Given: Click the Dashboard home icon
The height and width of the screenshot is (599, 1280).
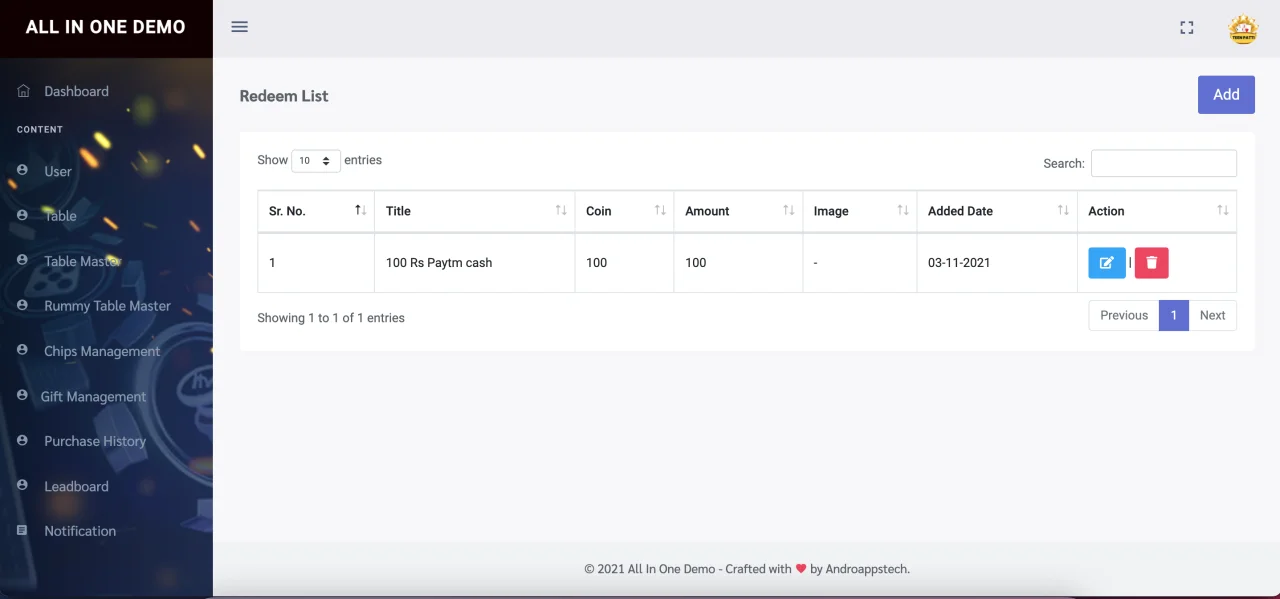Looking at the screenshot, I should [23, 91].
